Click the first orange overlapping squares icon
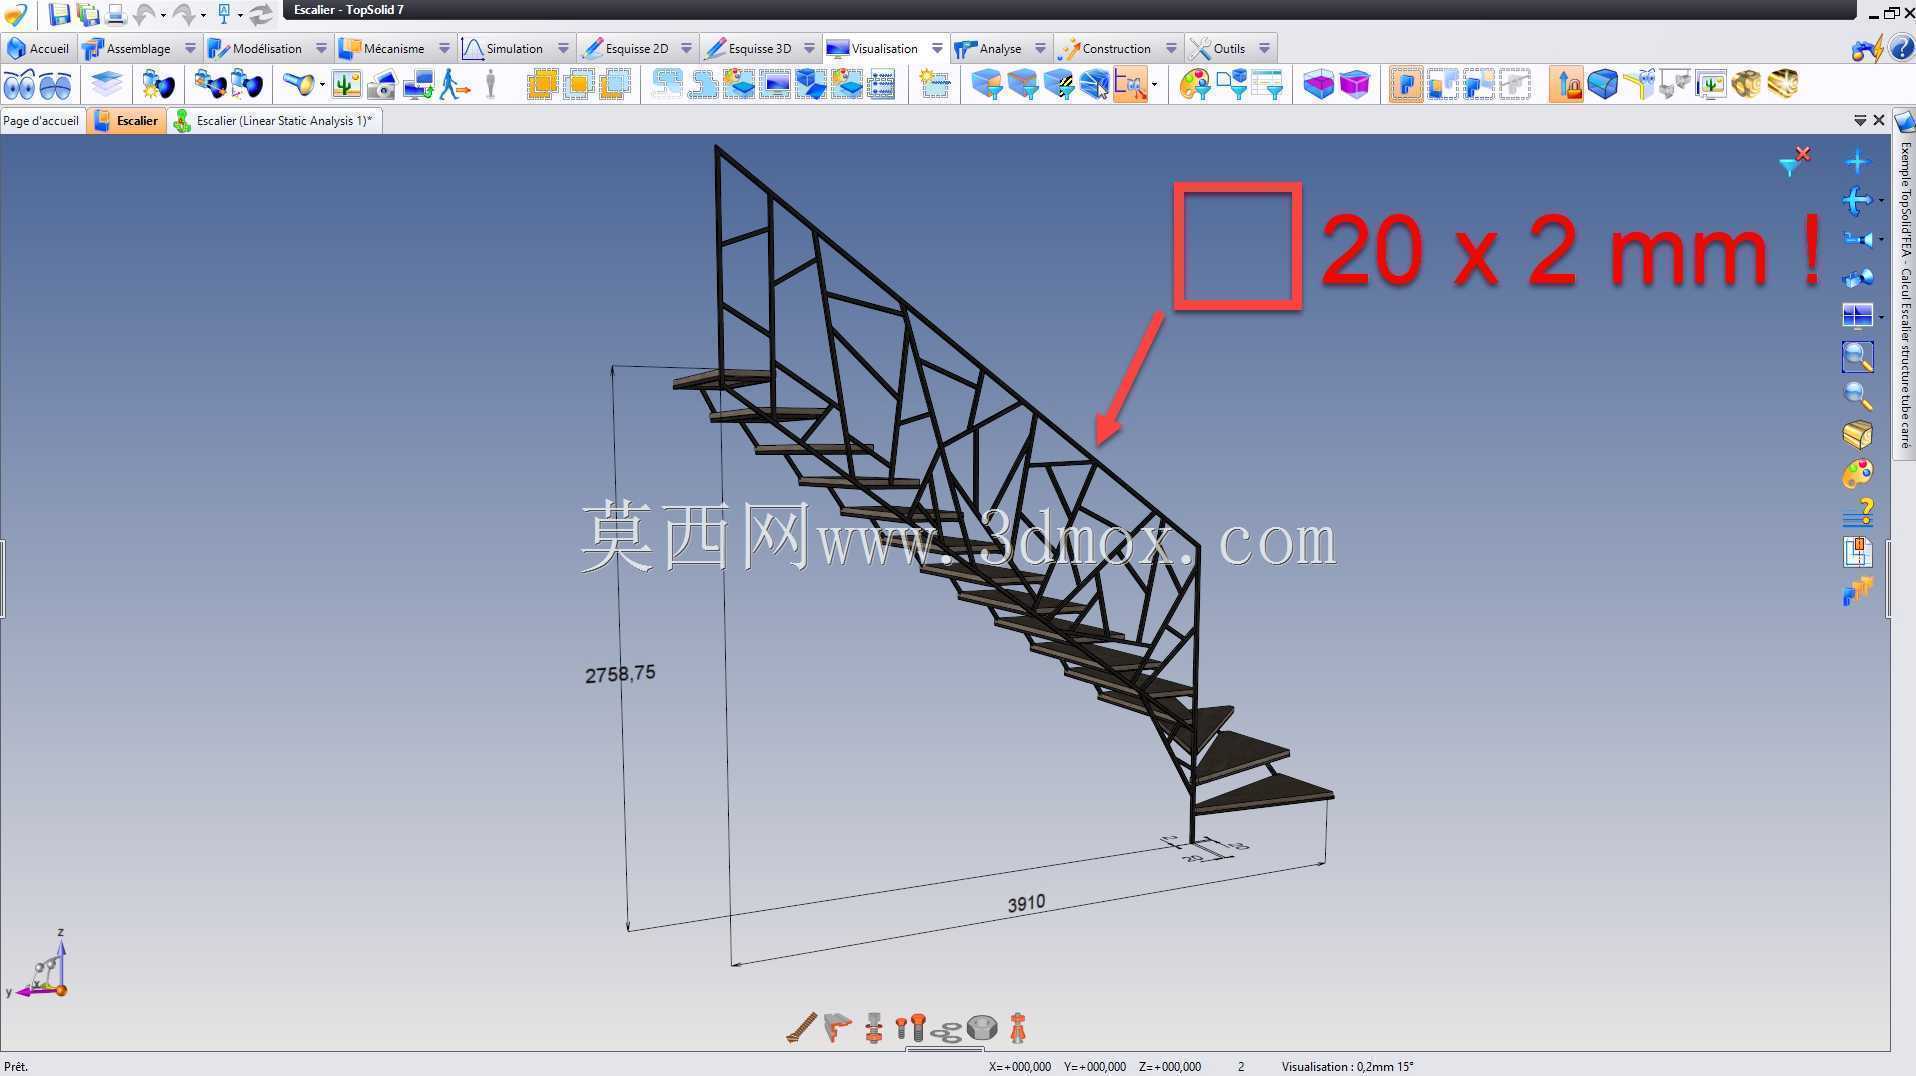Image resolution: width=1916 pixels, height=1076 pixels. click(541, 85)
